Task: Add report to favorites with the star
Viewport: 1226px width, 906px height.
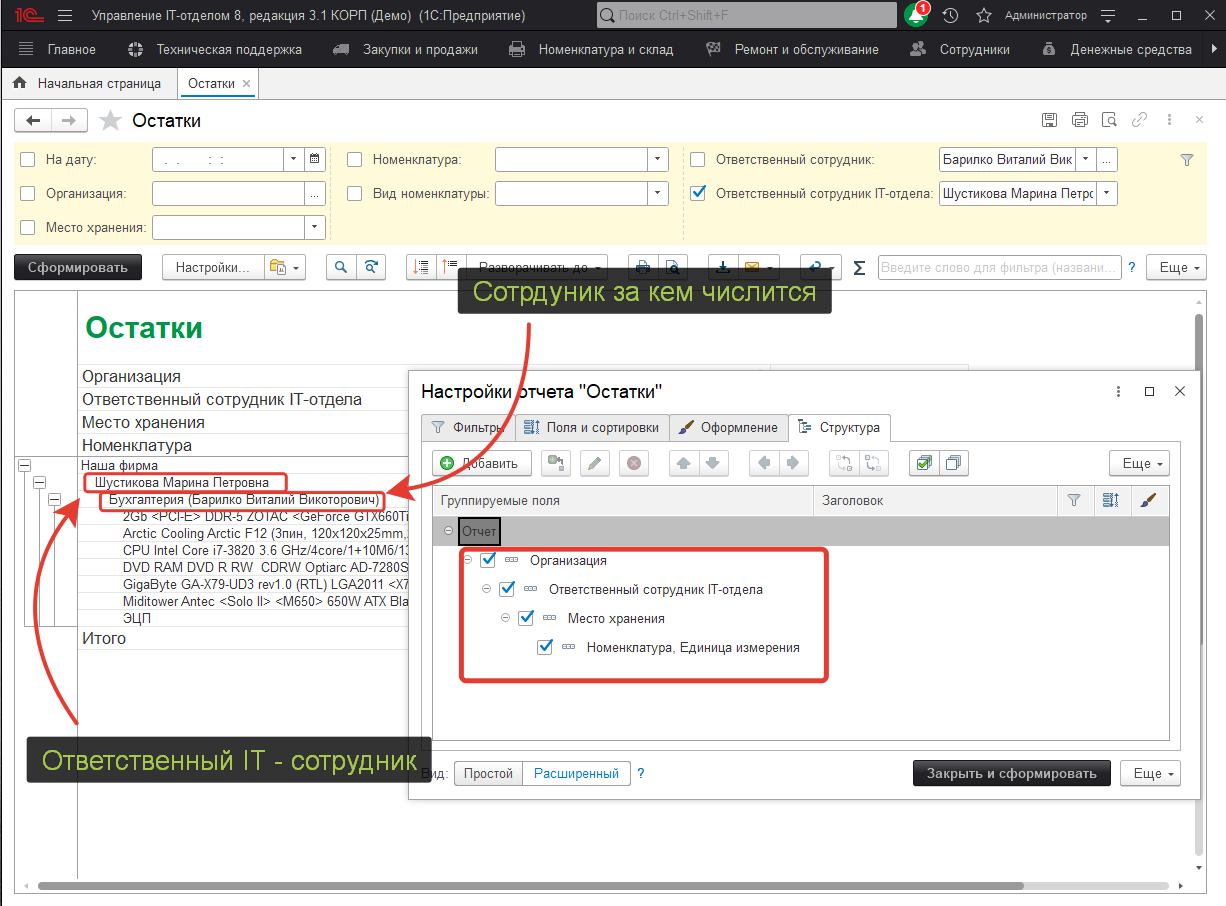Action: [111, 121]
